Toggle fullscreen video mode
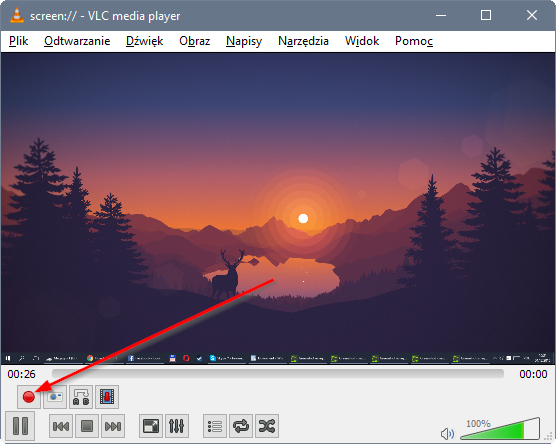556x444 pixels. point(151,426)
